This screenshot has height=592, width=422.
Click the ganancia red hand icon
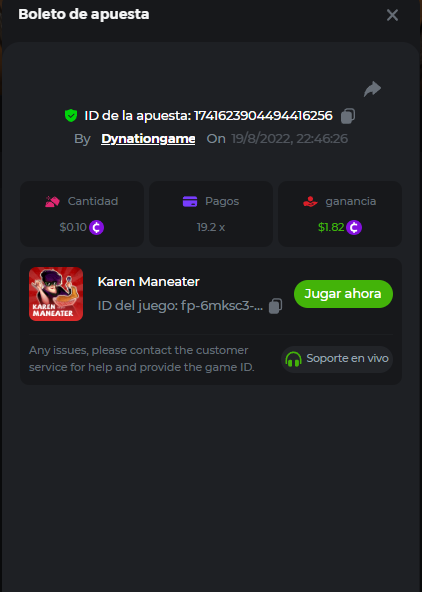coord(310,201)
